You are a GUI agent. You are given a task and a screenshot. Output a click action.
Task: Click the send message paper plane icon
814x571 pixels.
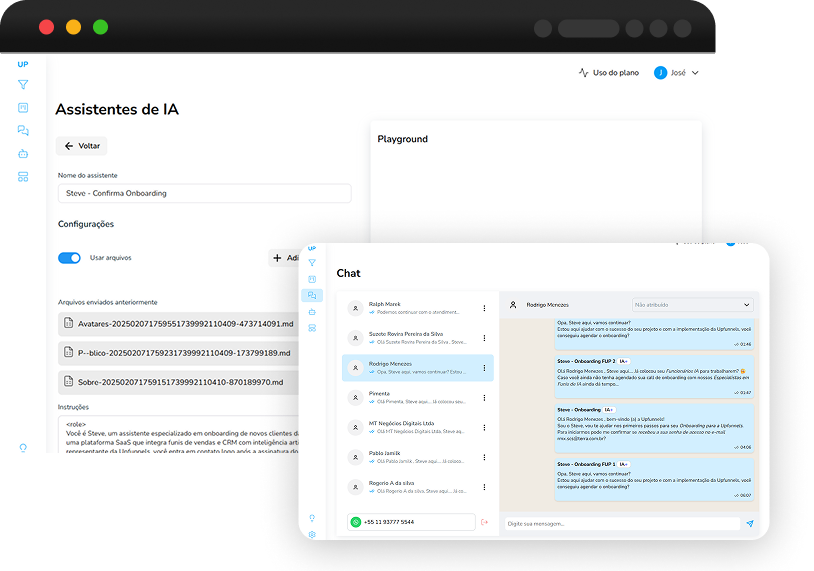[x=750, y=523]
